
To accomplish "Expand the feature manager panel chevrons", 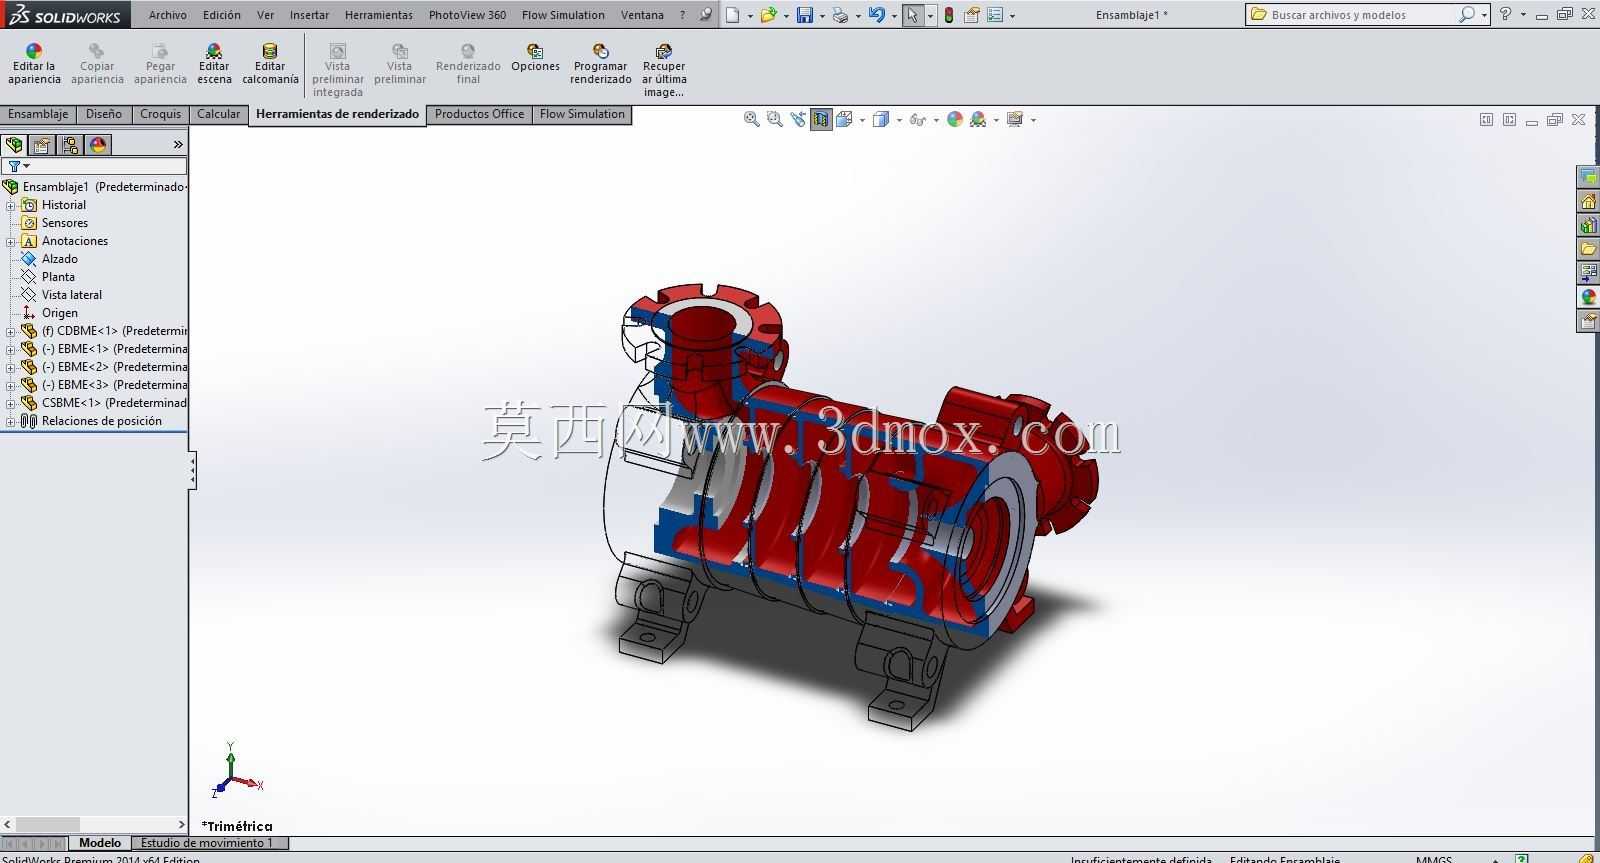I will coord(178,145).
